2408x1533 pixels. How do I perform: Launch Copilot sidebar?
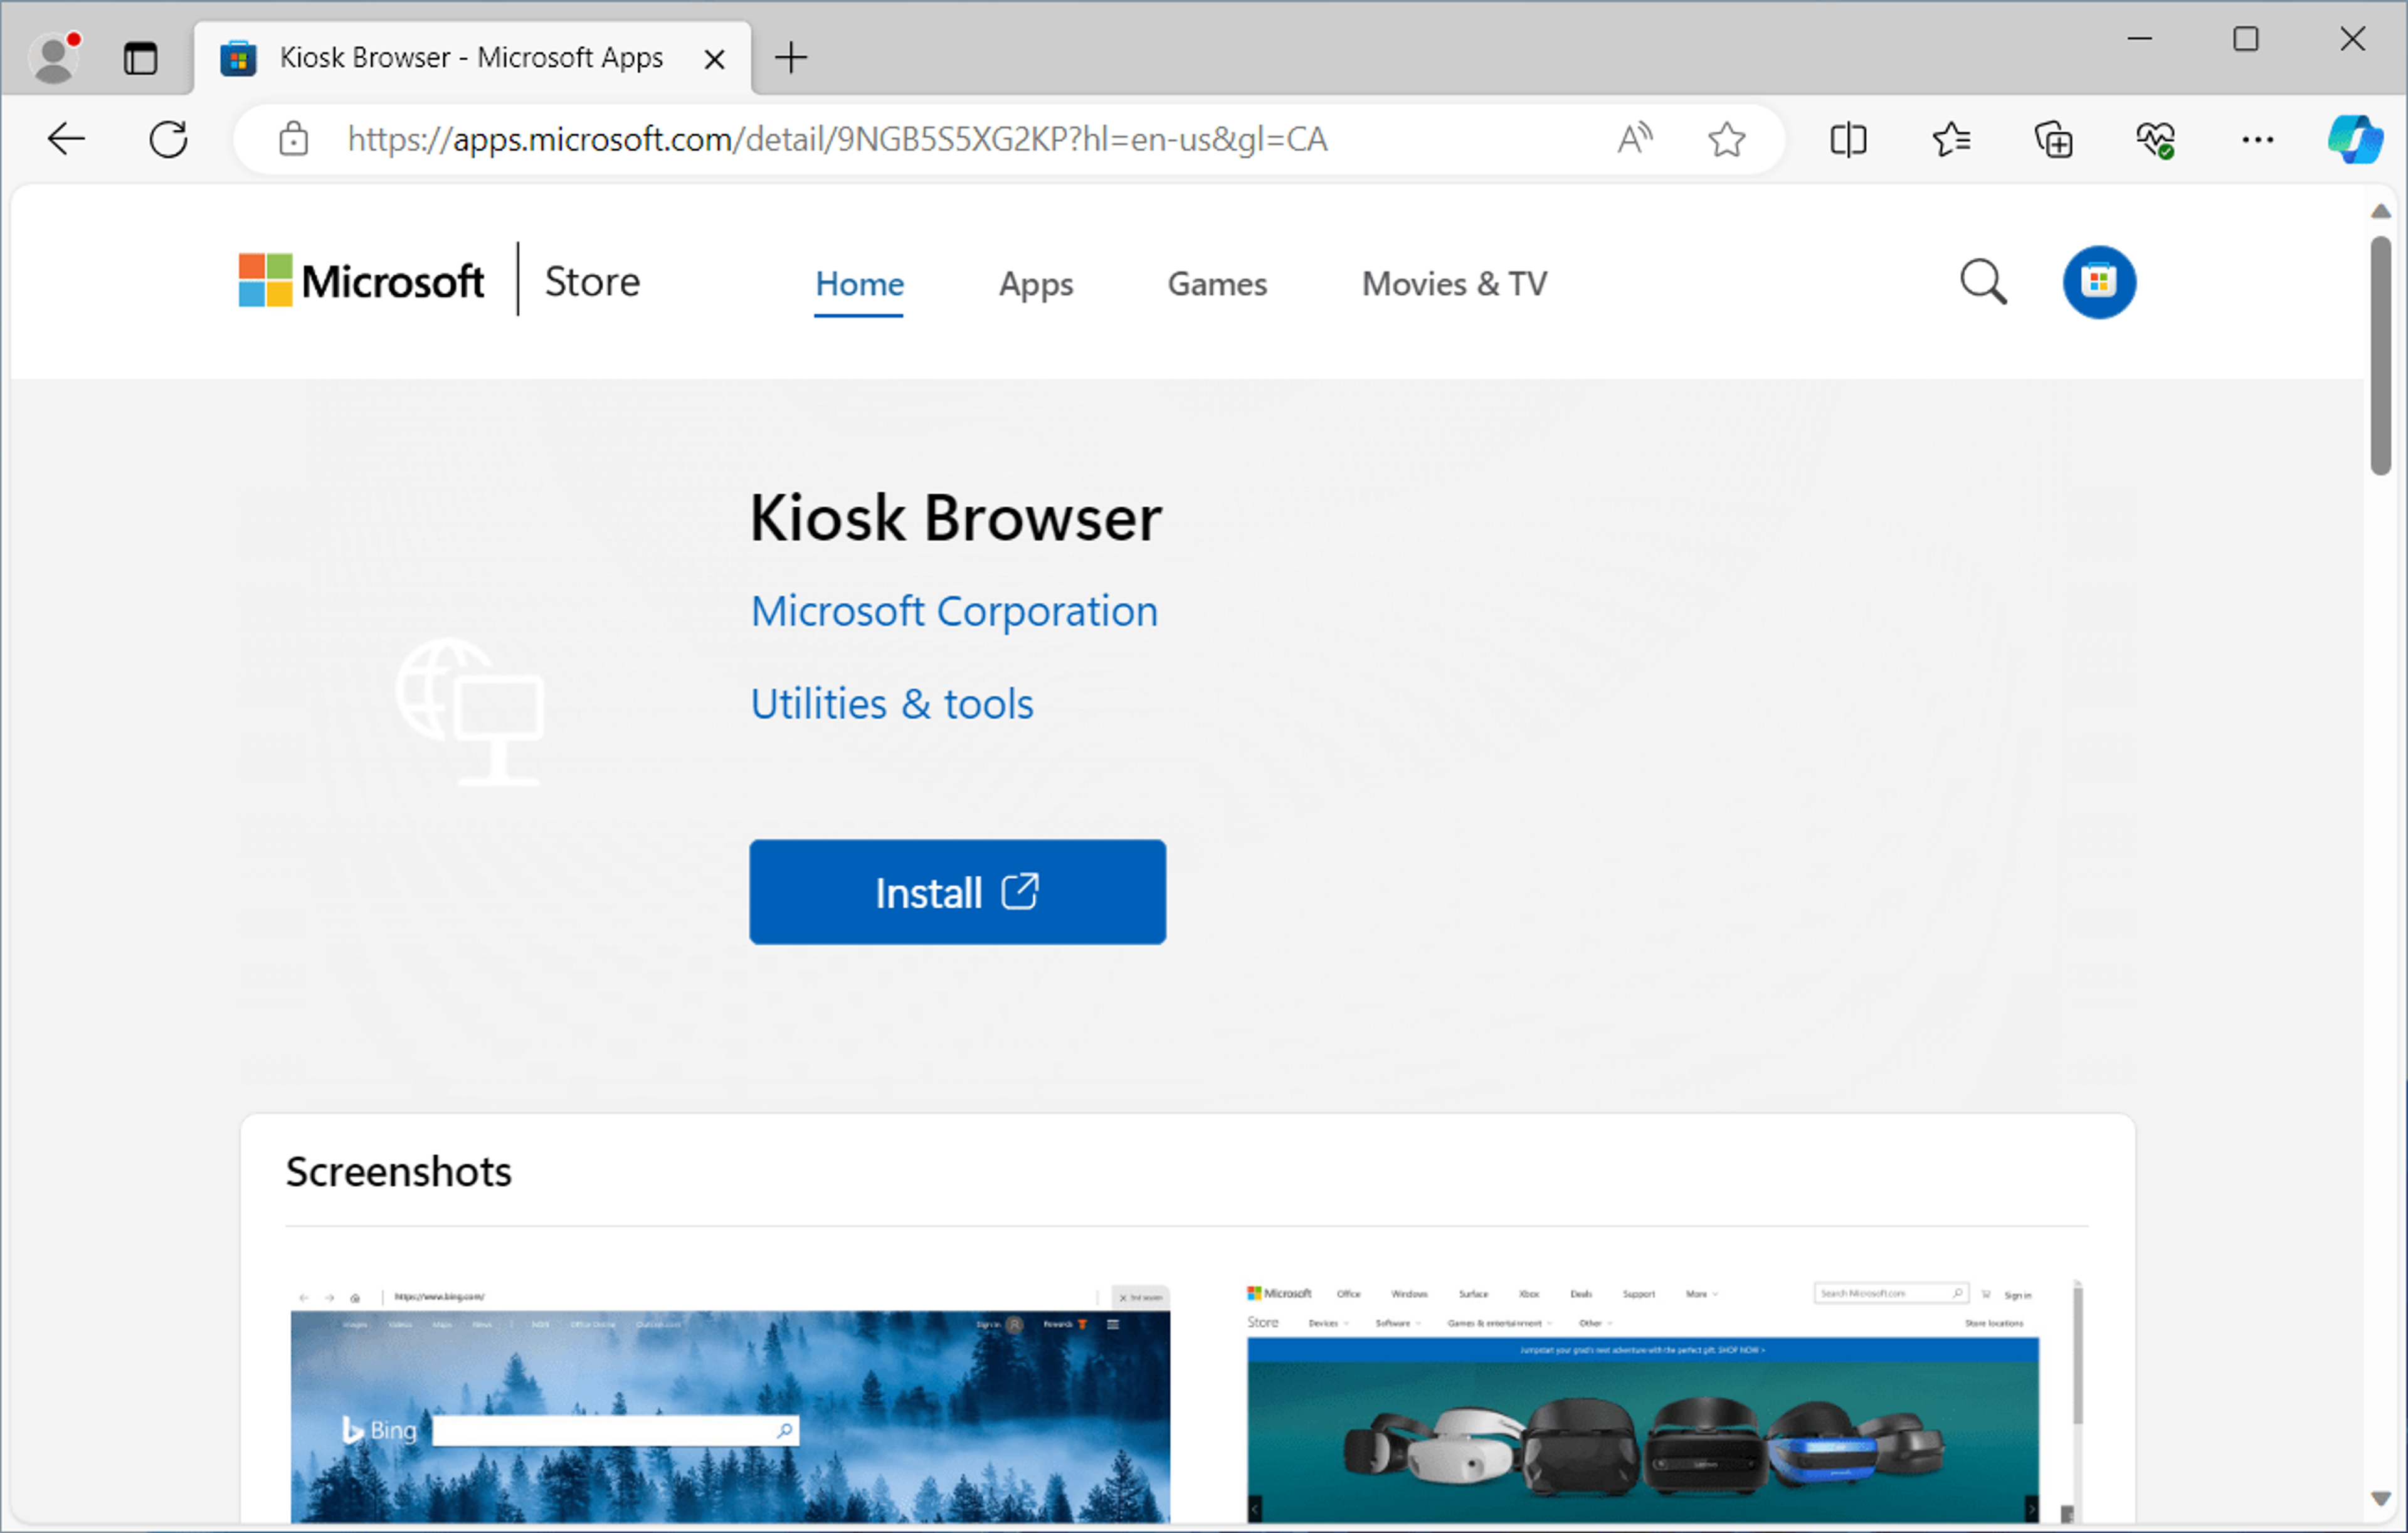(x=2355, y=139)
